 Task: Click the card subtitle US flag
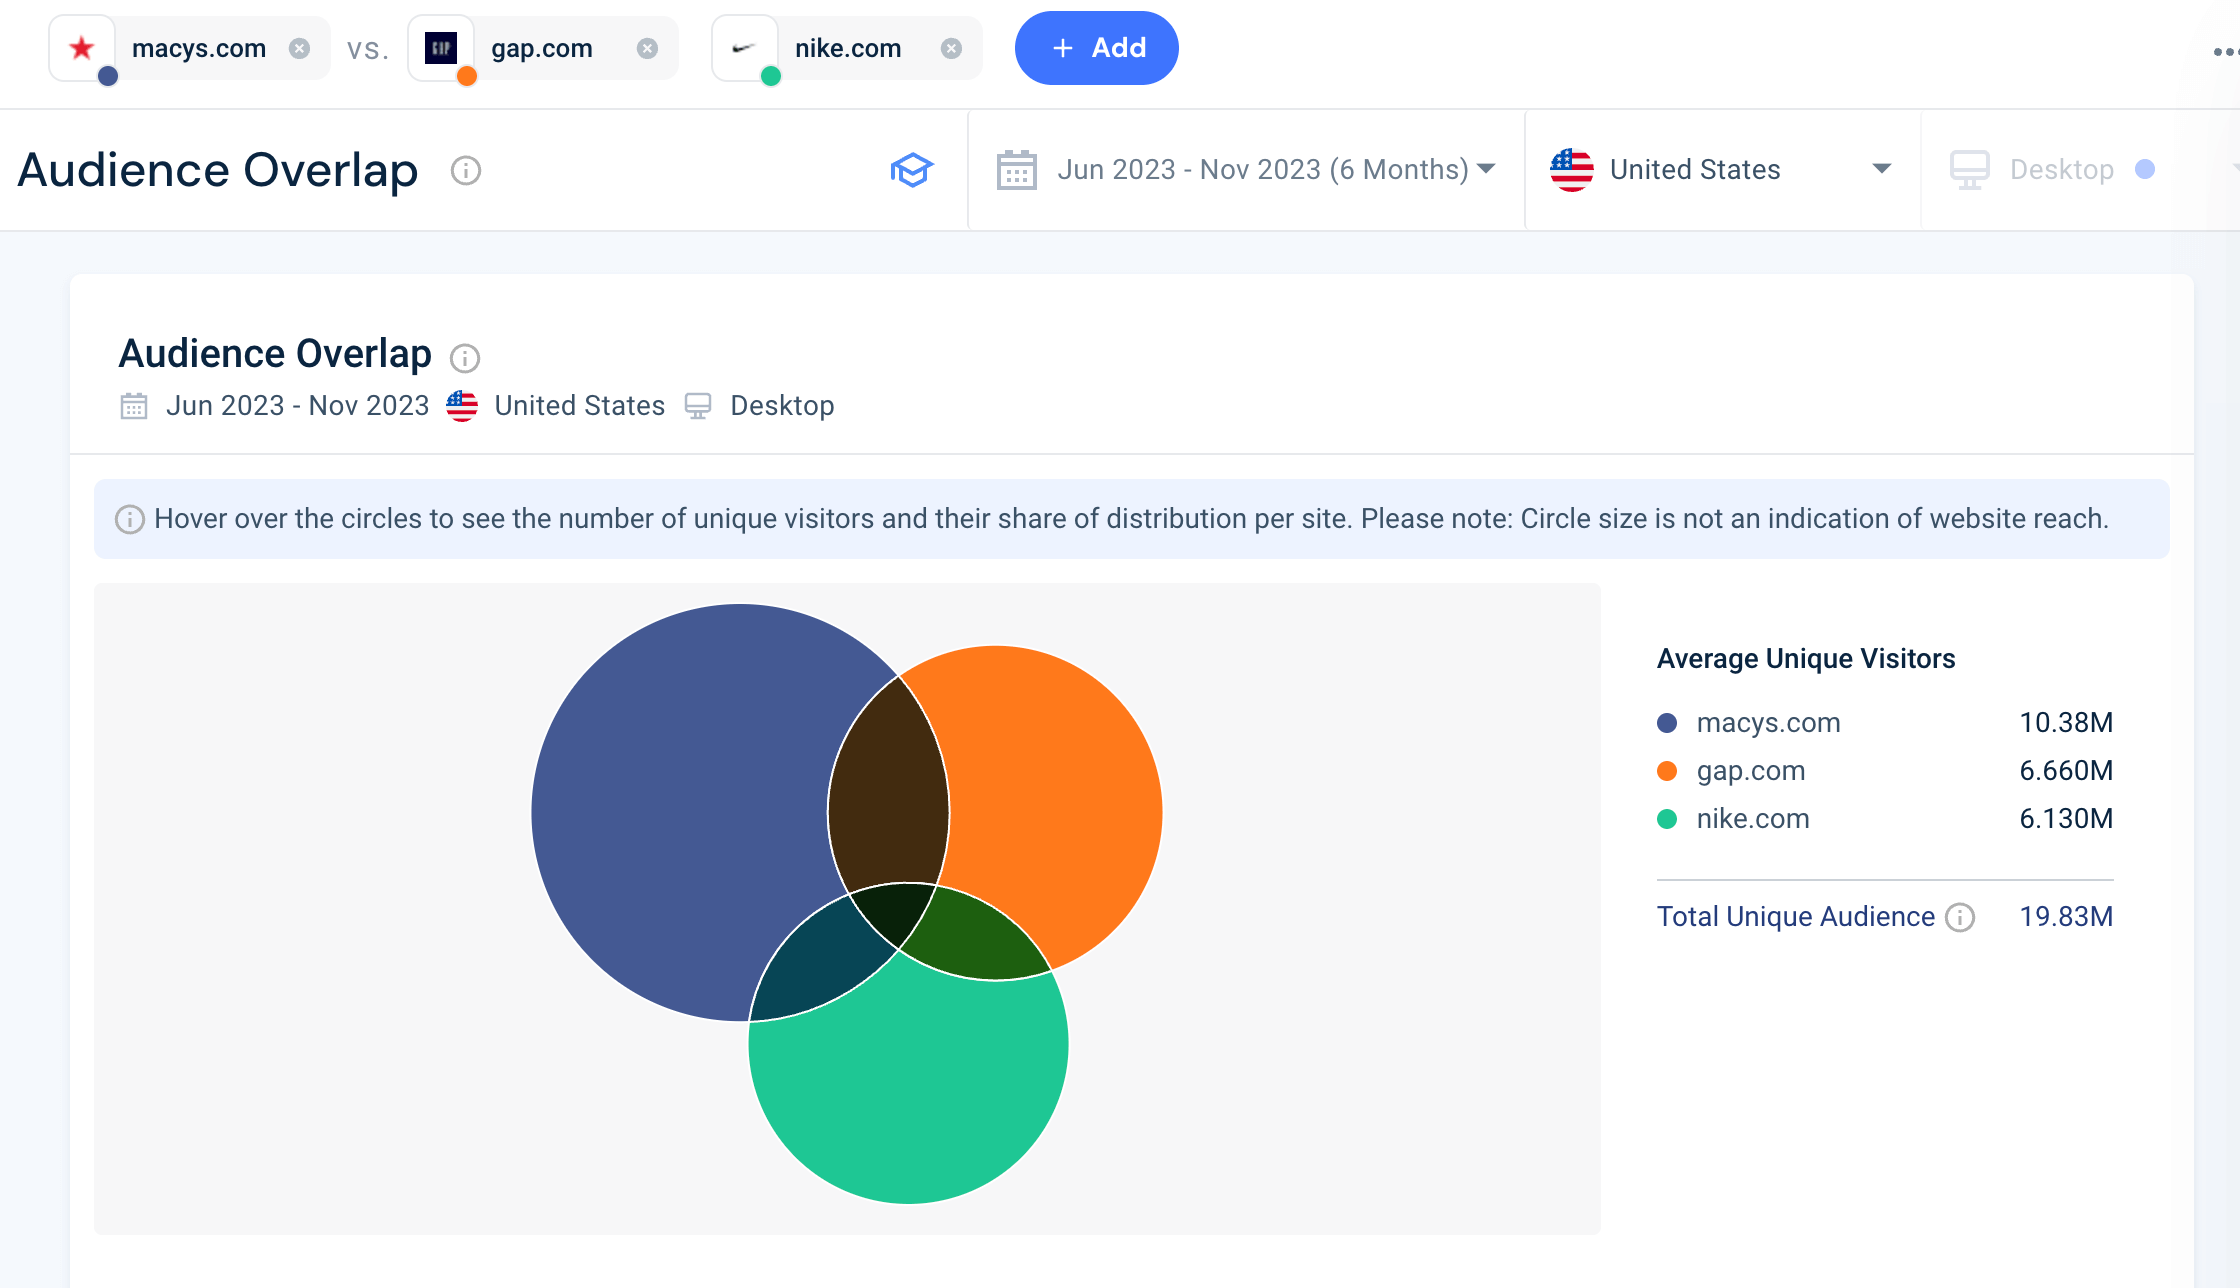pos(462,406)
